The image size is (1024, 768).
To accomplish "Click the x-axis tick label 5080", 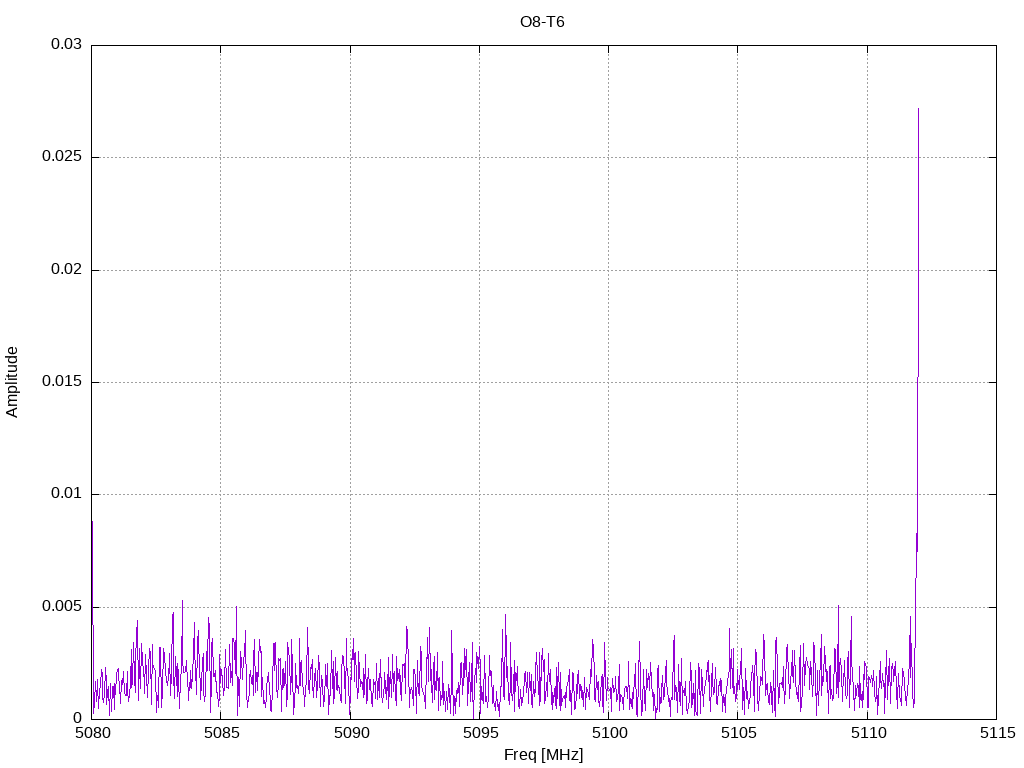I will (x=93, y=733).
